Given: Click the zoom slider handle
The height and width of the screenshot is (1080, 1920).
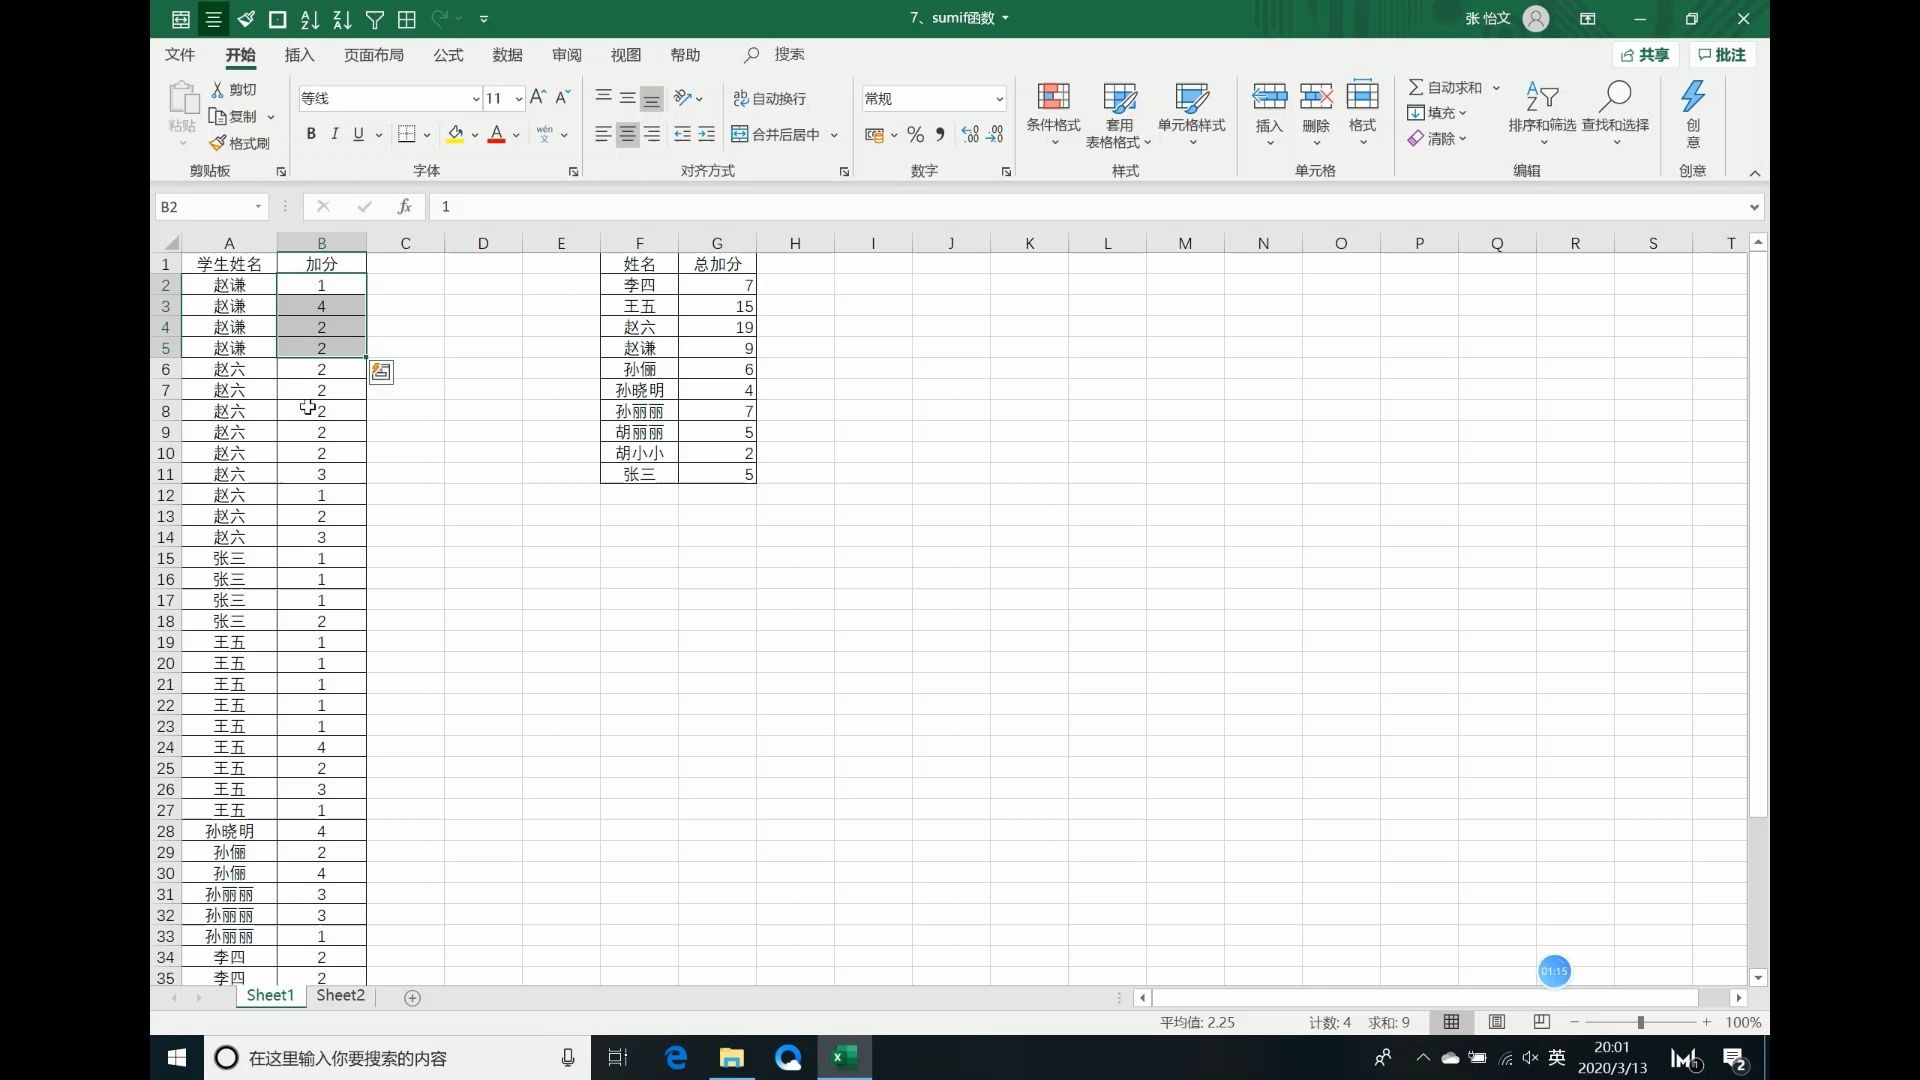Looking at the screenshot, I should [x=1640, y=1022].
